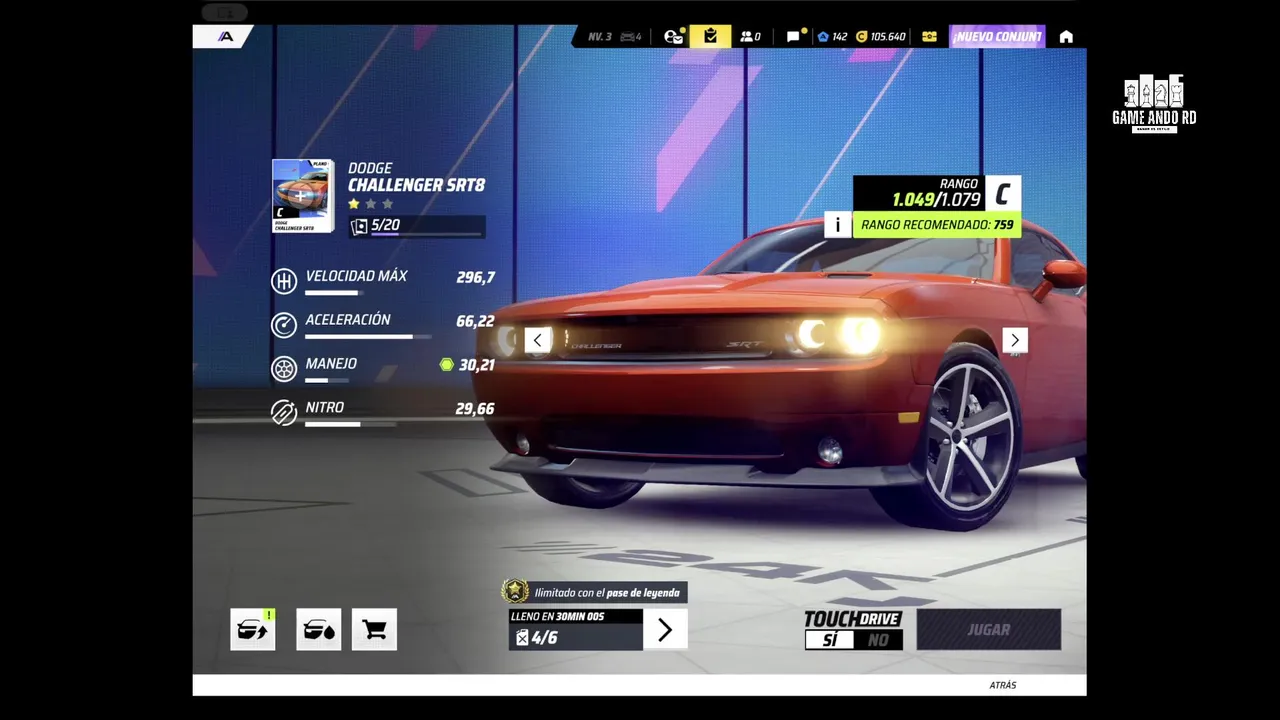Expand the fuel refill chevron arrow
The width and height of the screenshot is (1280, 720).
(665, 630)
